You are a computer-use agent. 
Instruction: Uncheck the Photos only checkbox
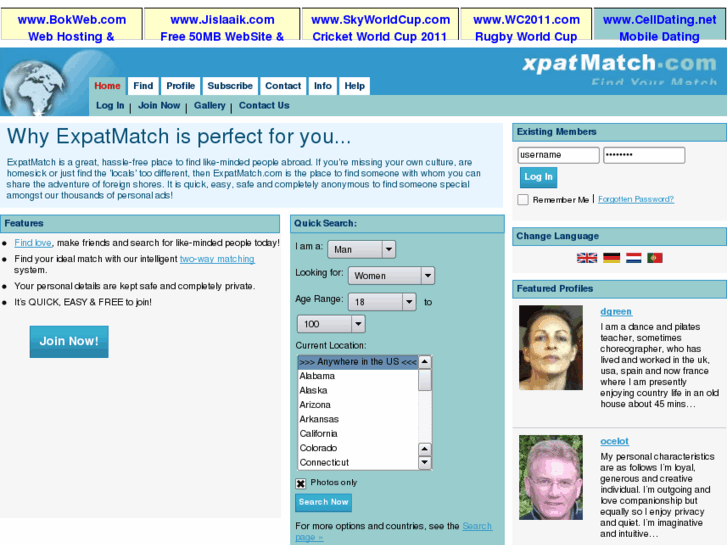[300, 483]
